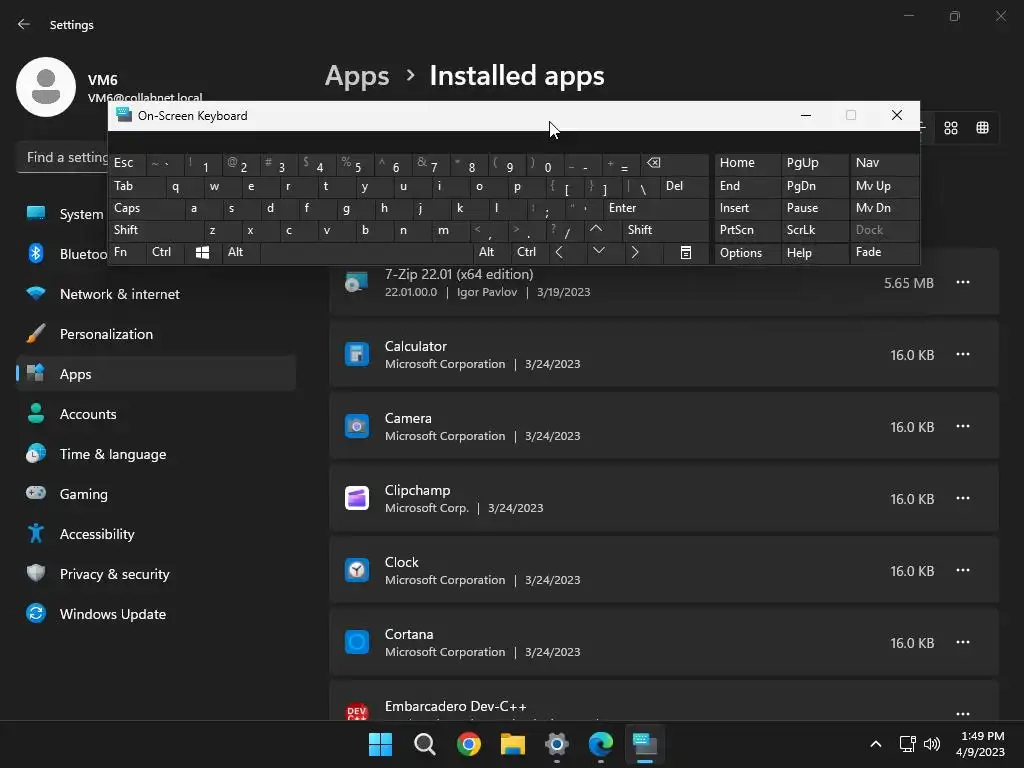
Task: Tap the Windows logo key on keyboard
Action: 202,252
